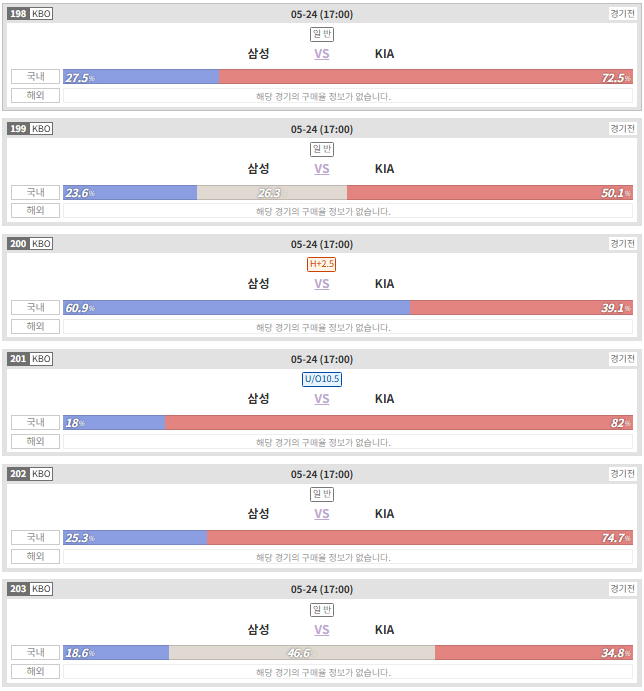Click the gray 46.6% draw bar segment
The image size is (644, 691).
[302, 653]
